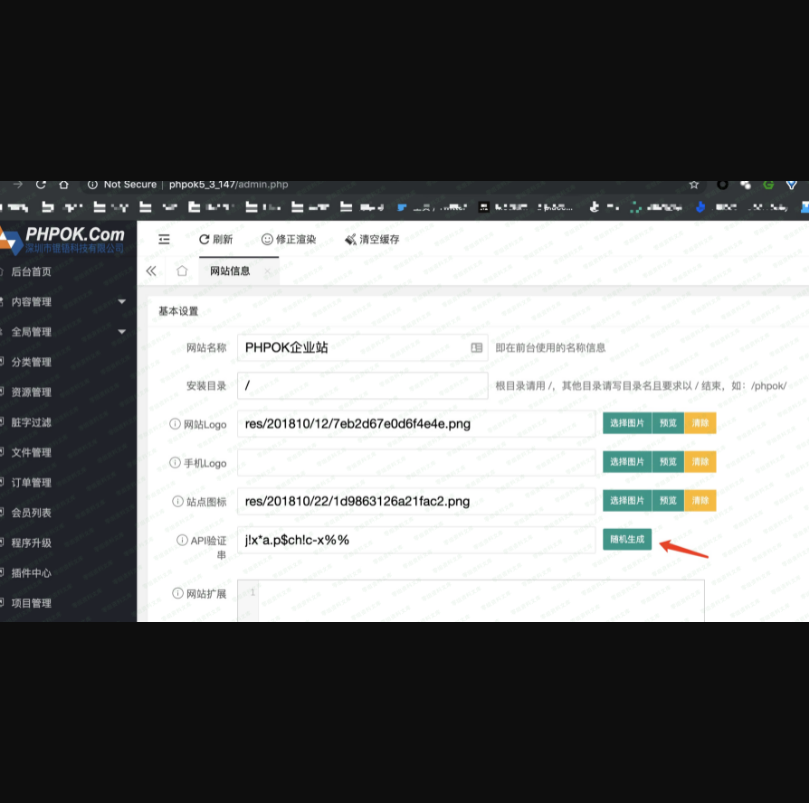The image size is (809, 803).
Task: Expand the 全局管理 sidebar menu arrow
Action: (122, 332)
